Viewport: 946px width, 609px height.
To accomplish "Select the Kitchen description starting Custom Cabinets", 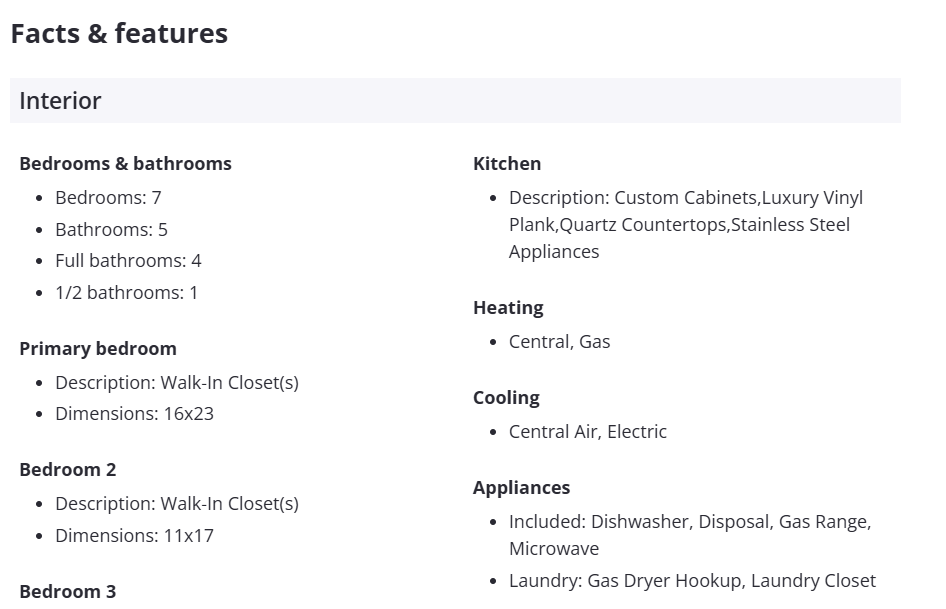I will (x=685, y=225).
